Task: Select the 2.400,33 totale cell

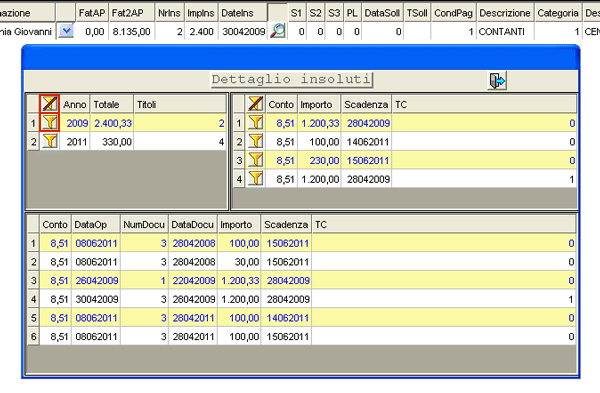Action: (112, 123)
